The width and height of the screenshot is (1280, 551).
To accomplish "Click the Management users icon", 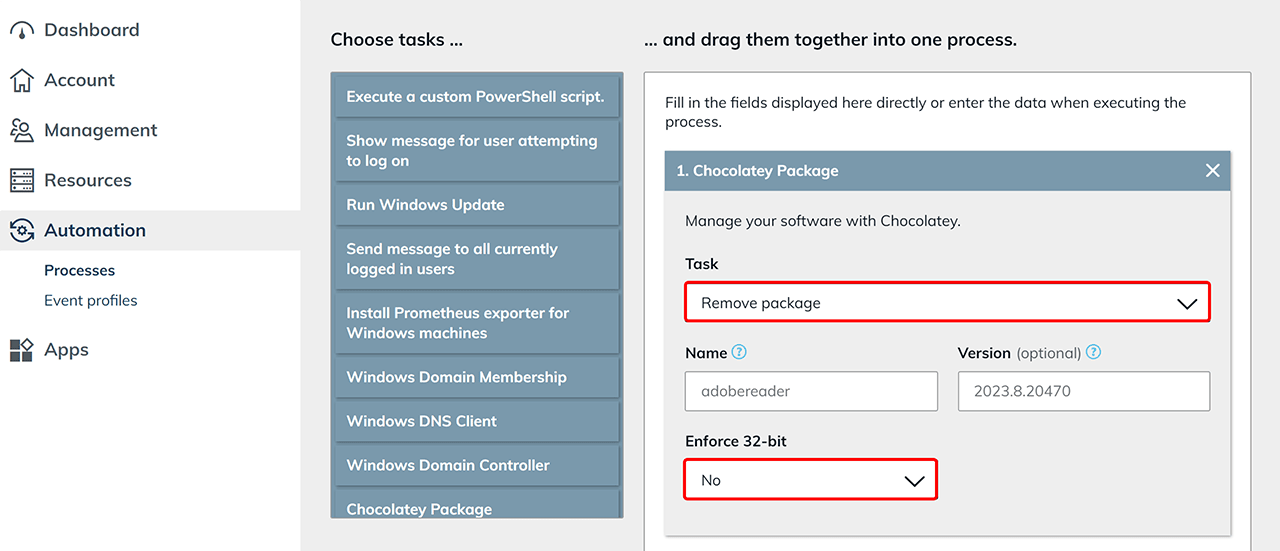I will 22,131.
